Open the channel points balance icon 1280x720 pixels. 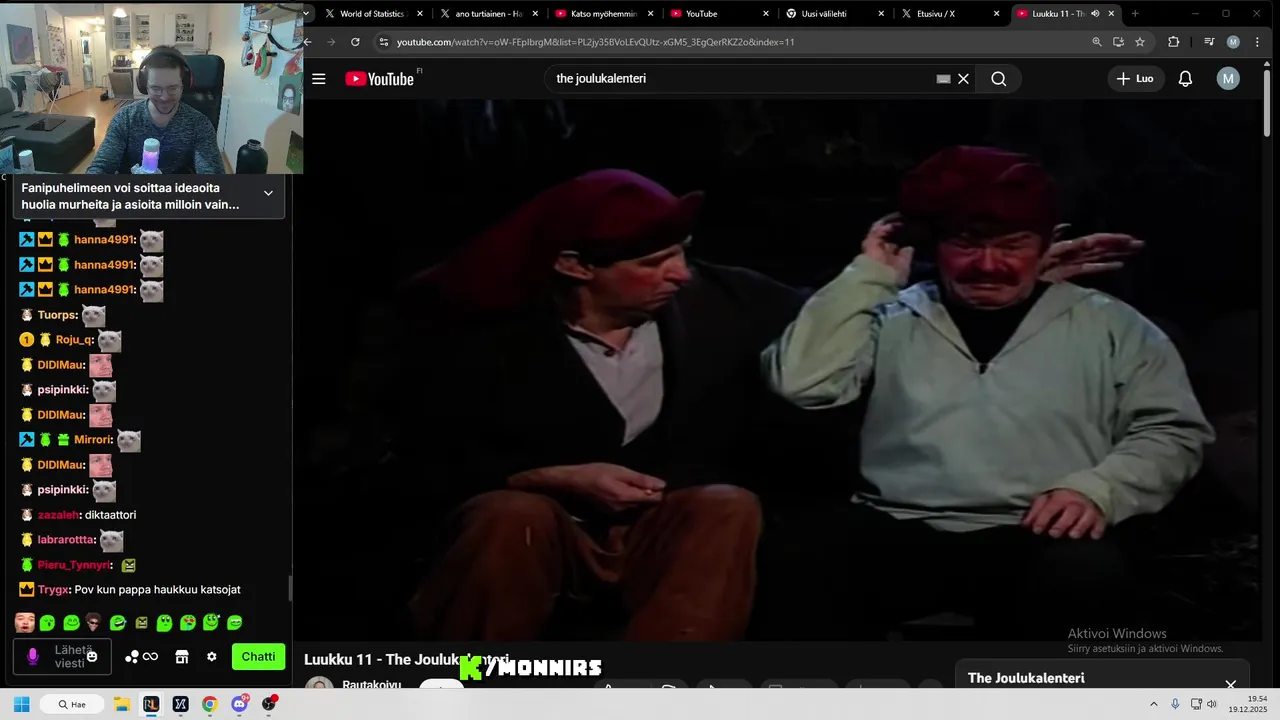(x=141, y=657)
